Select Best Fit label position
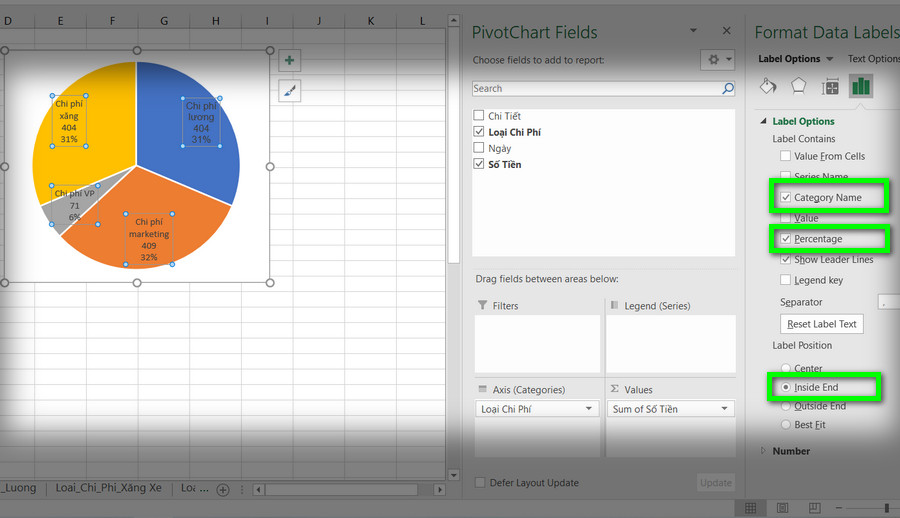This screenshot has height=518, width=900. (x=786, y=424)
